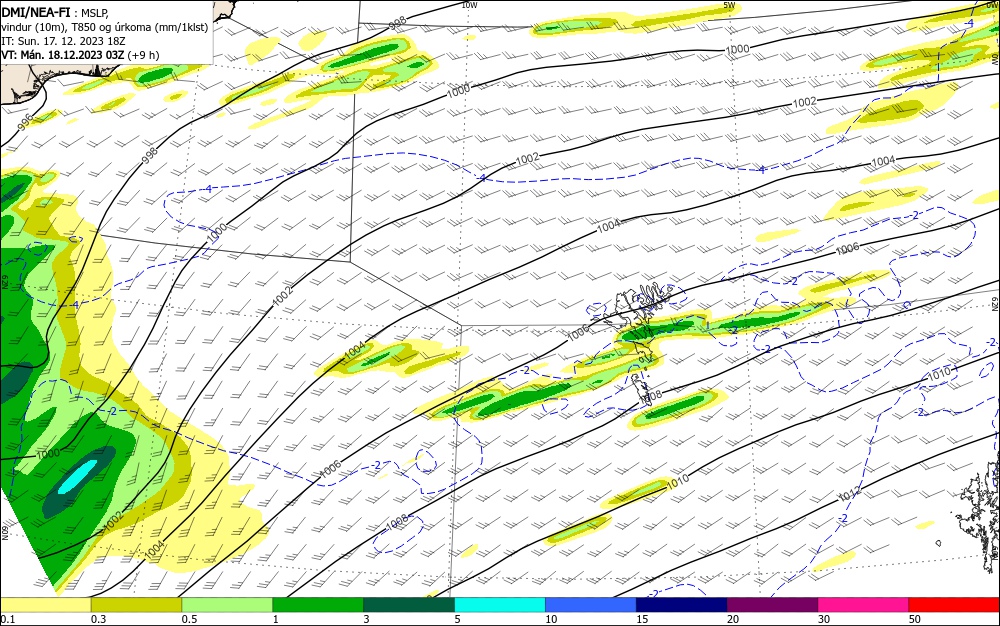Click the '5W' longitude label
Image resolution: width=1000 pixels, height=626 pixels.
(729, 5)
